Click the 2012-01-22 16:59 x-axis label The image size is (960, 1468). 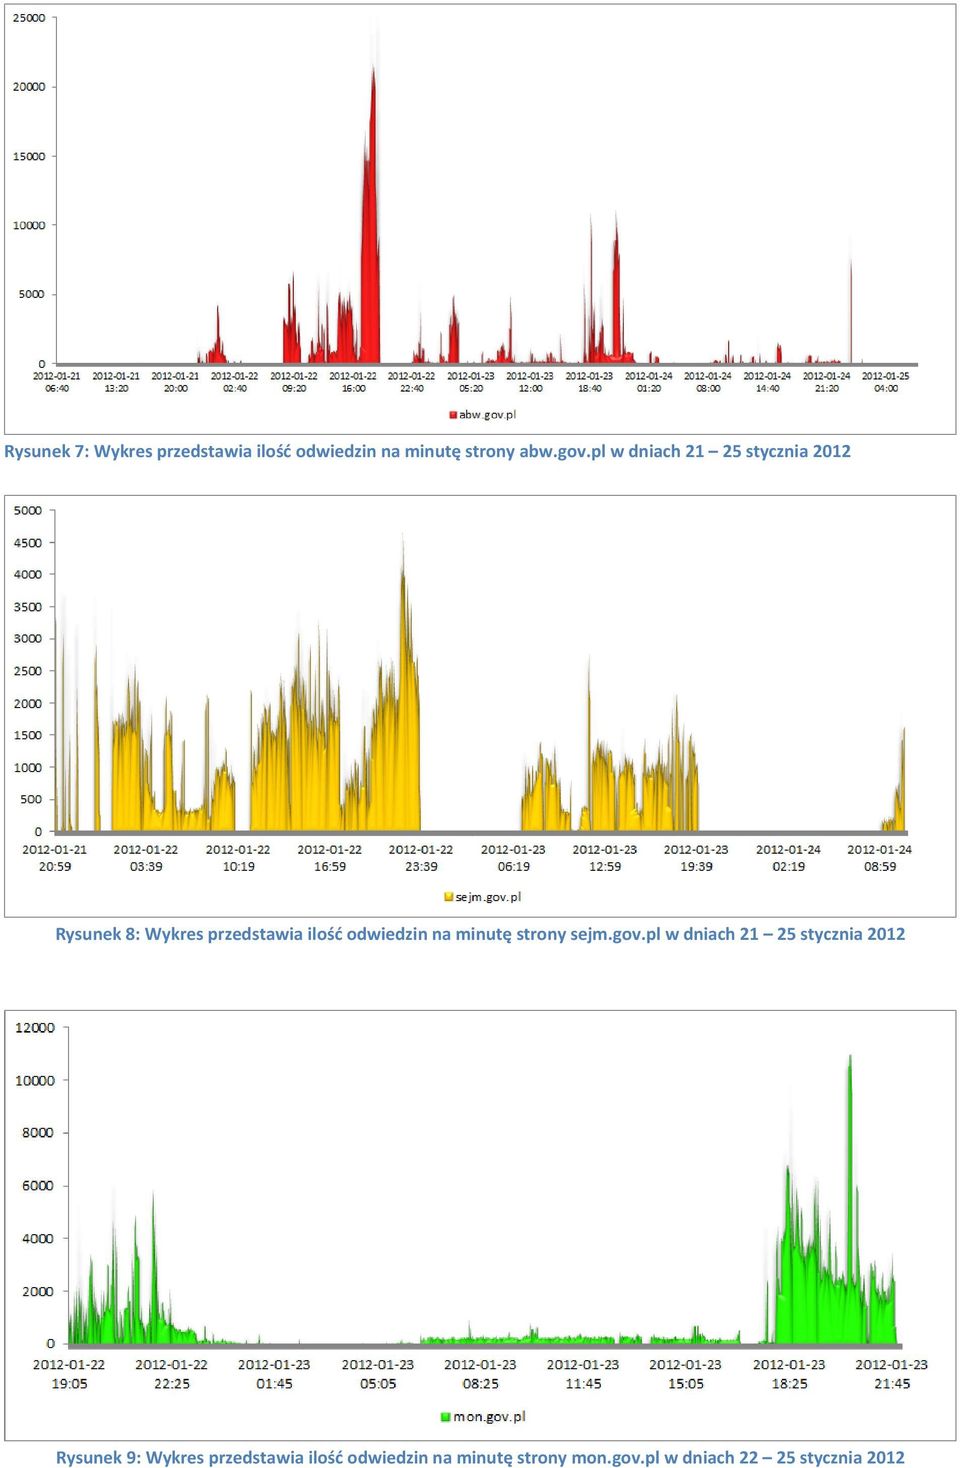pyautogui.click(x=330, y=858)
